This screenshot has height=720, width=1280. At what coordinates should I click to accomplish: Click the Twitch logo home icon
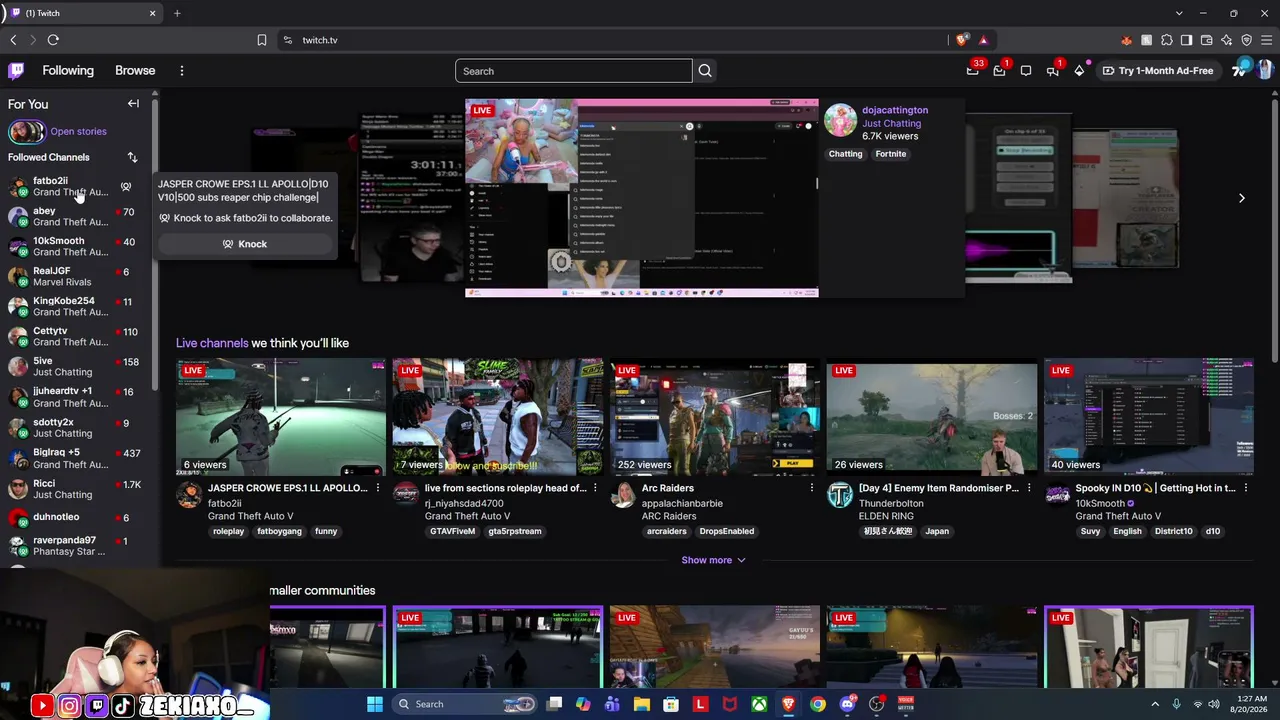(x=16, y=71)
